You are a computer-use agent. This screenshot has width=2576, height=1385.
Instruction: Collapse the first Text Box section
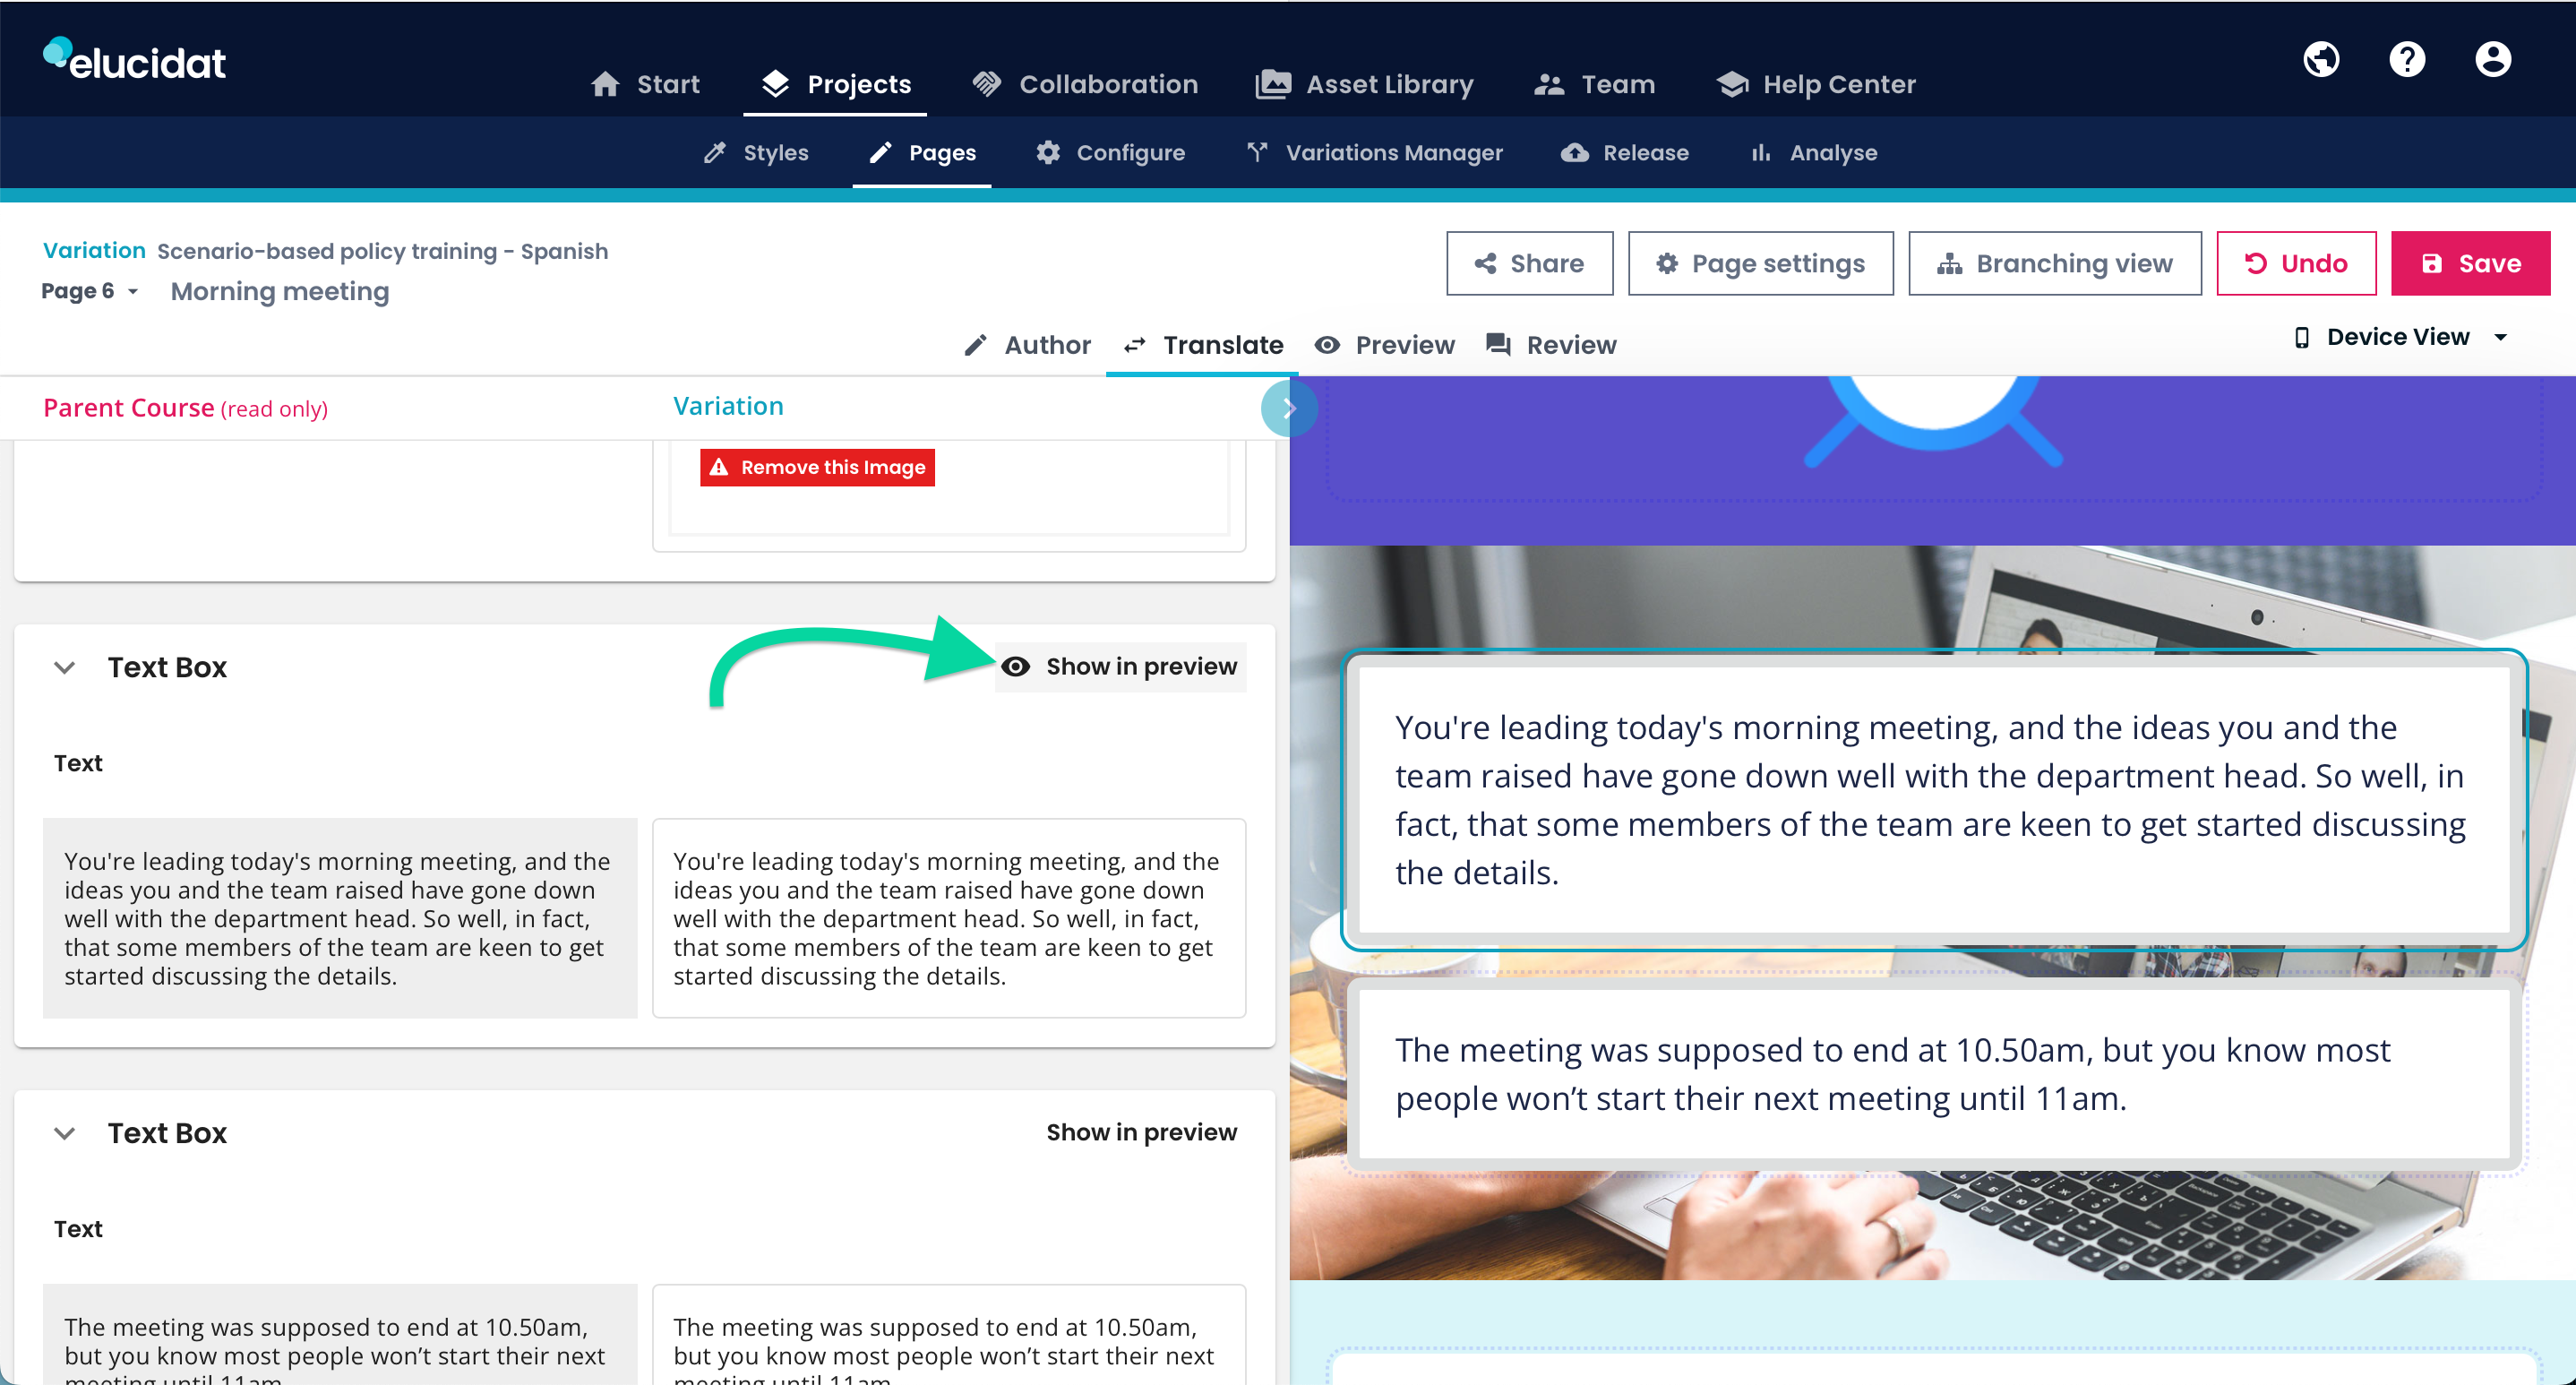click(x=65, y=667)
